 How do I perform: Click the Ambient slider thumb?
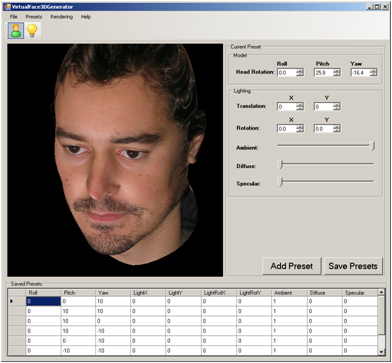pos(373,146)
